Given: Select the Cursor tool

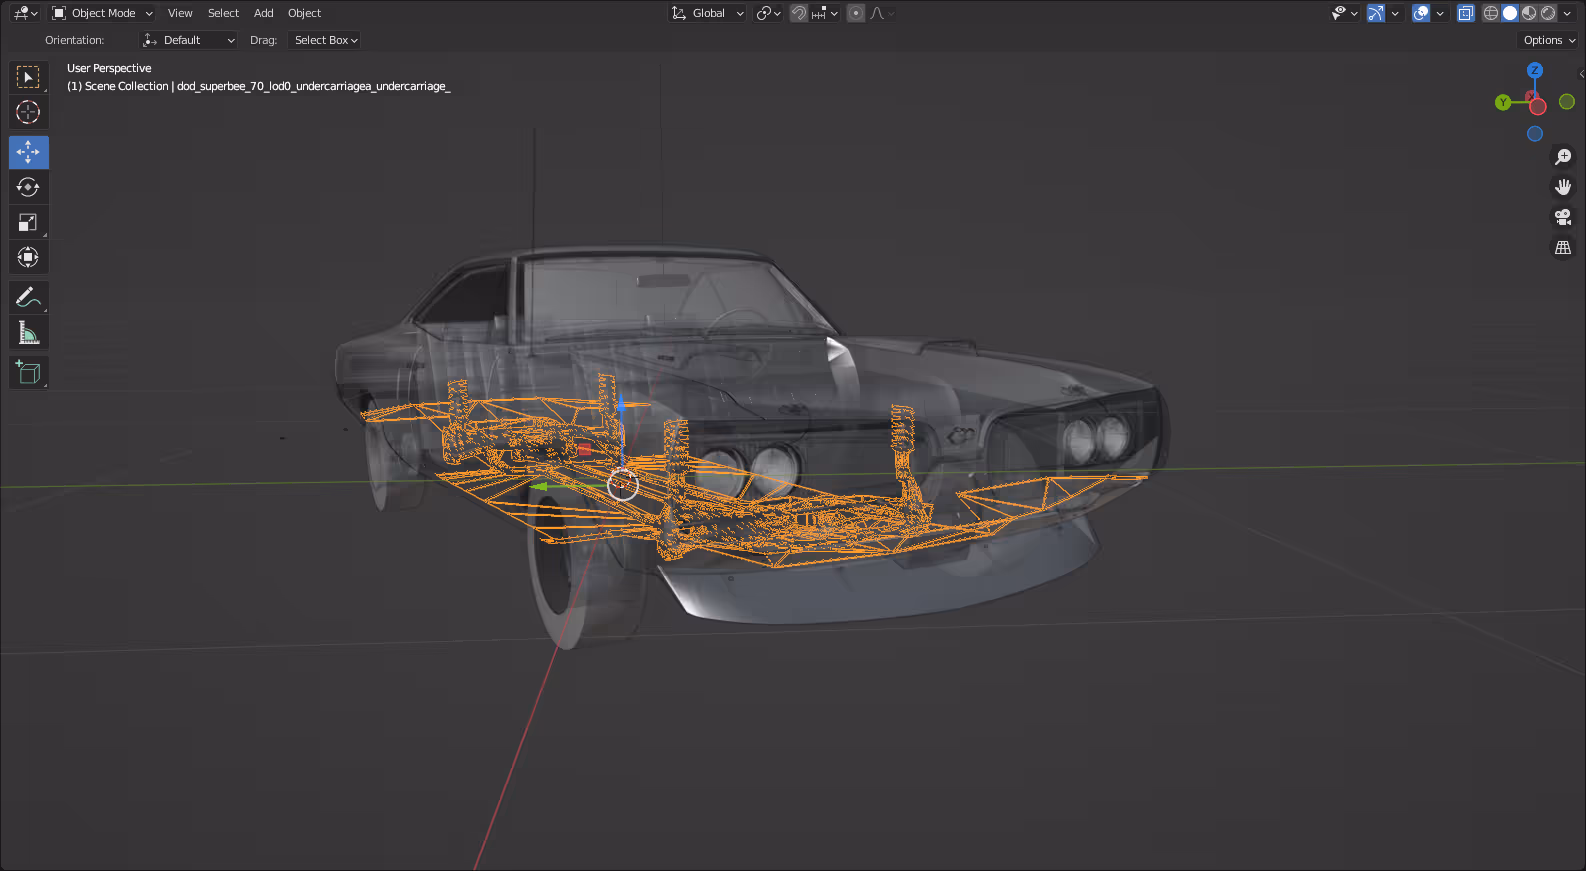Looking at the screenshot, I should click(28, 112).
